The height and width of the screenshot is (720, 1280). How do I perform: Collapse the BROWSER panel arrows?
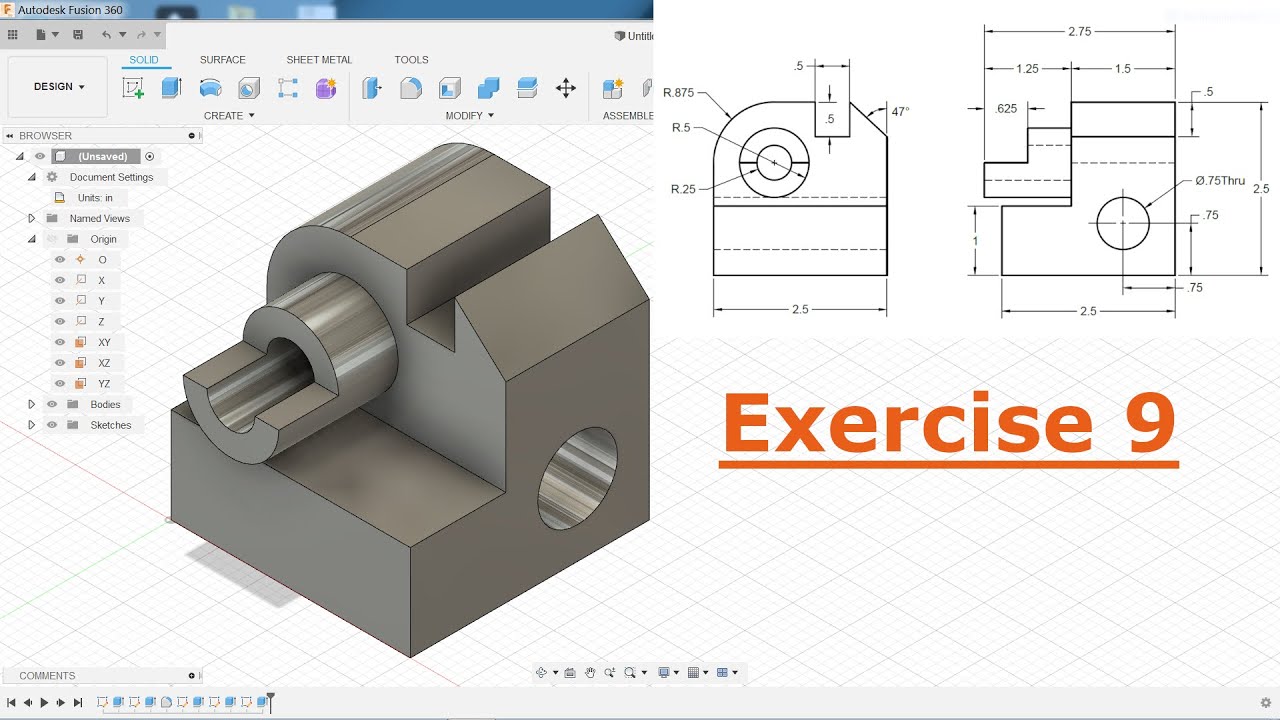click(x=10, y=136)
